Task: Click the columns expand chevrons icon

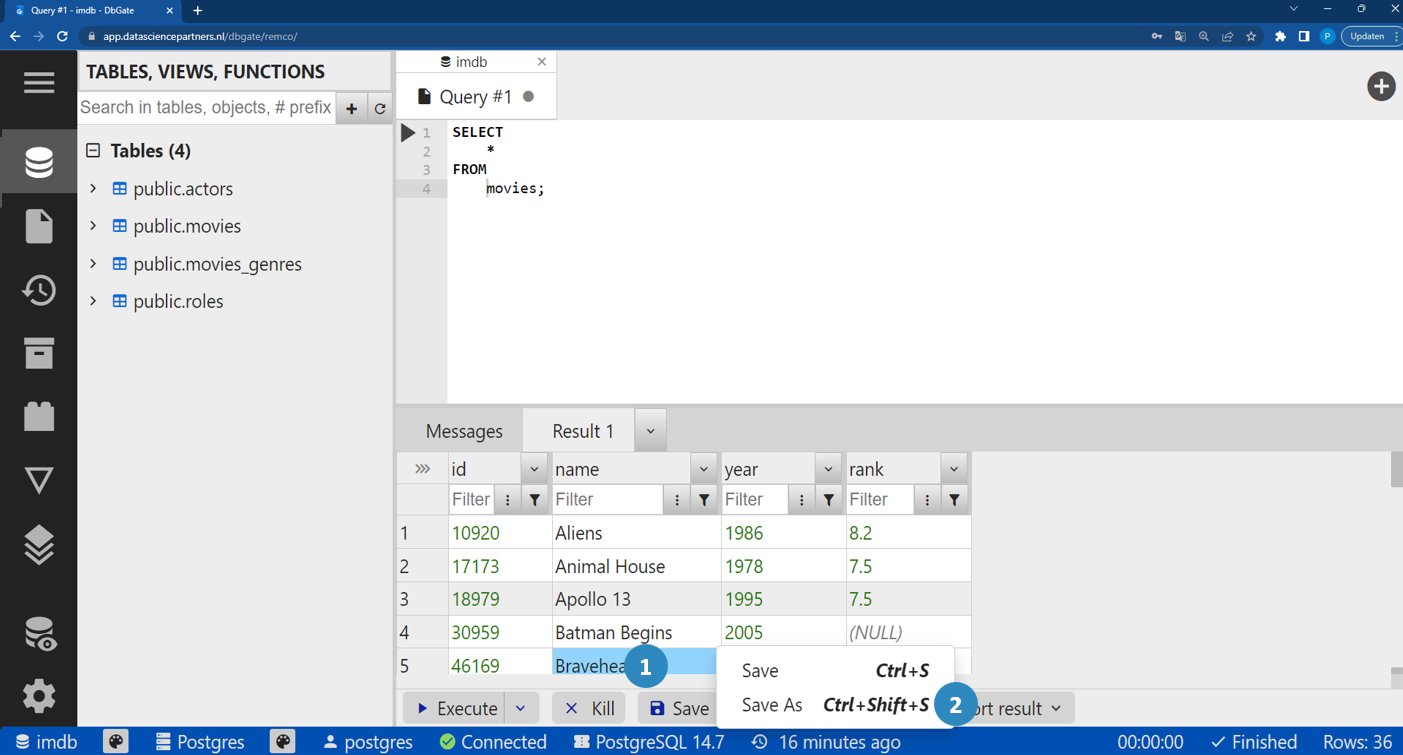Action: pos(422,468)
